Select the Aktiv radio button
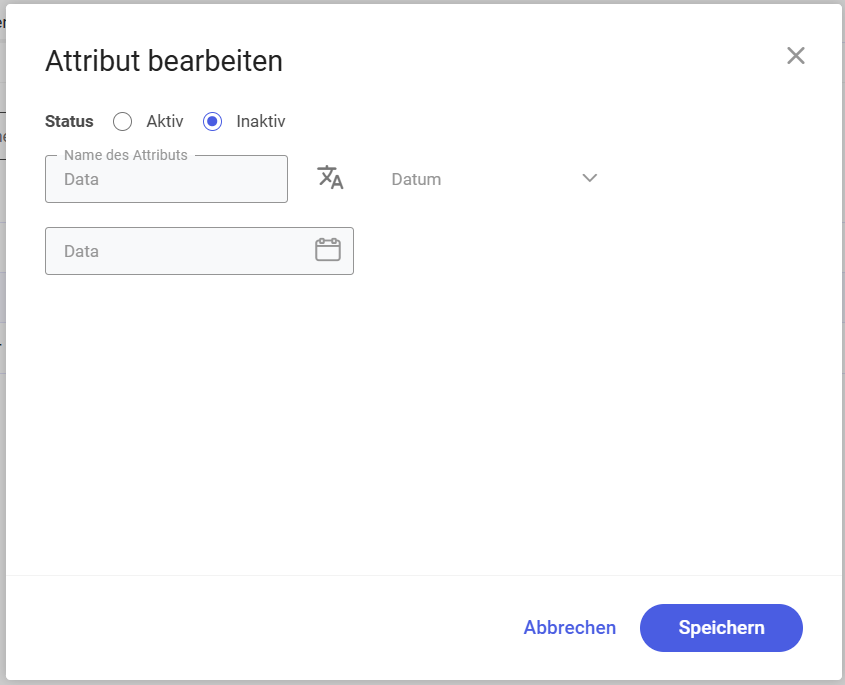 [122, 121]
